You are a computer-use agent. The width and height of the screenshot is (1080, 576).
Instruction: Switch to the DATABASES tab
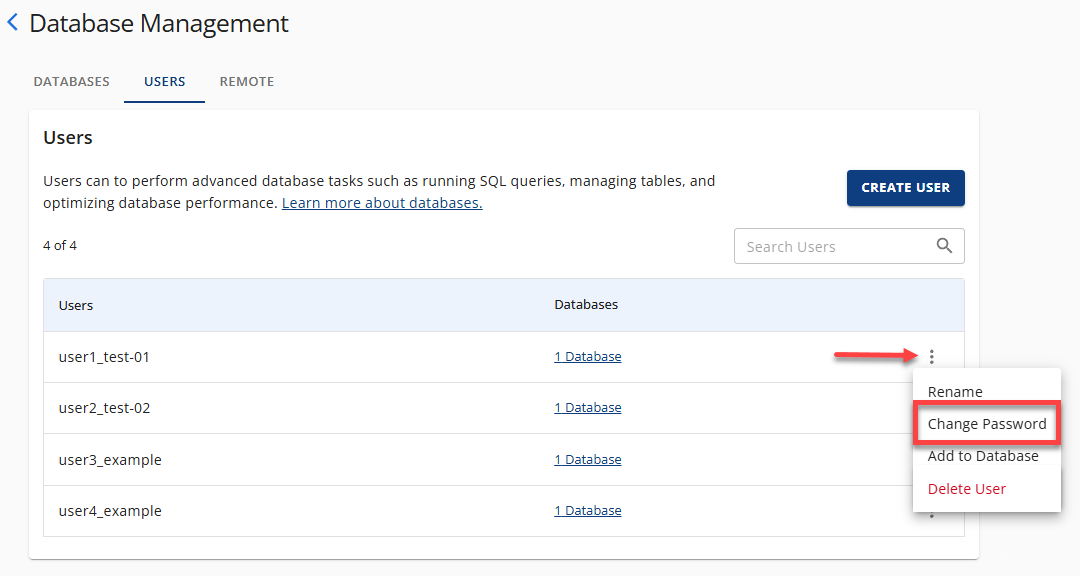pos(71,81)
